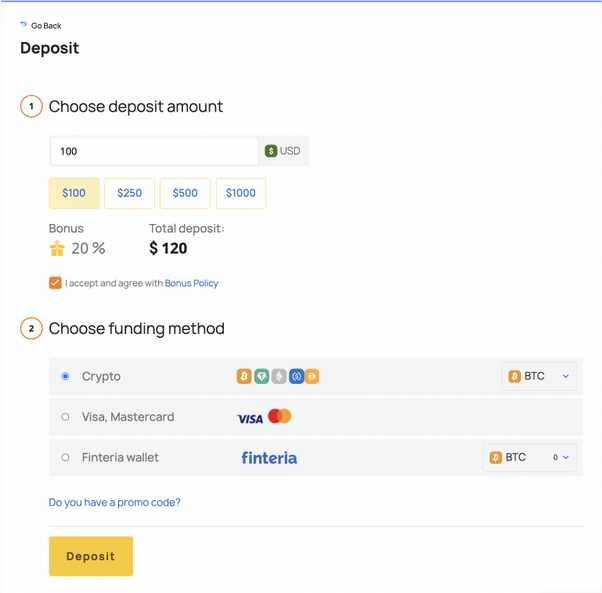This screenshot has height=593, width=602.
Task: Select the Visa, Mastercard radio button
Action: [65, 417]
